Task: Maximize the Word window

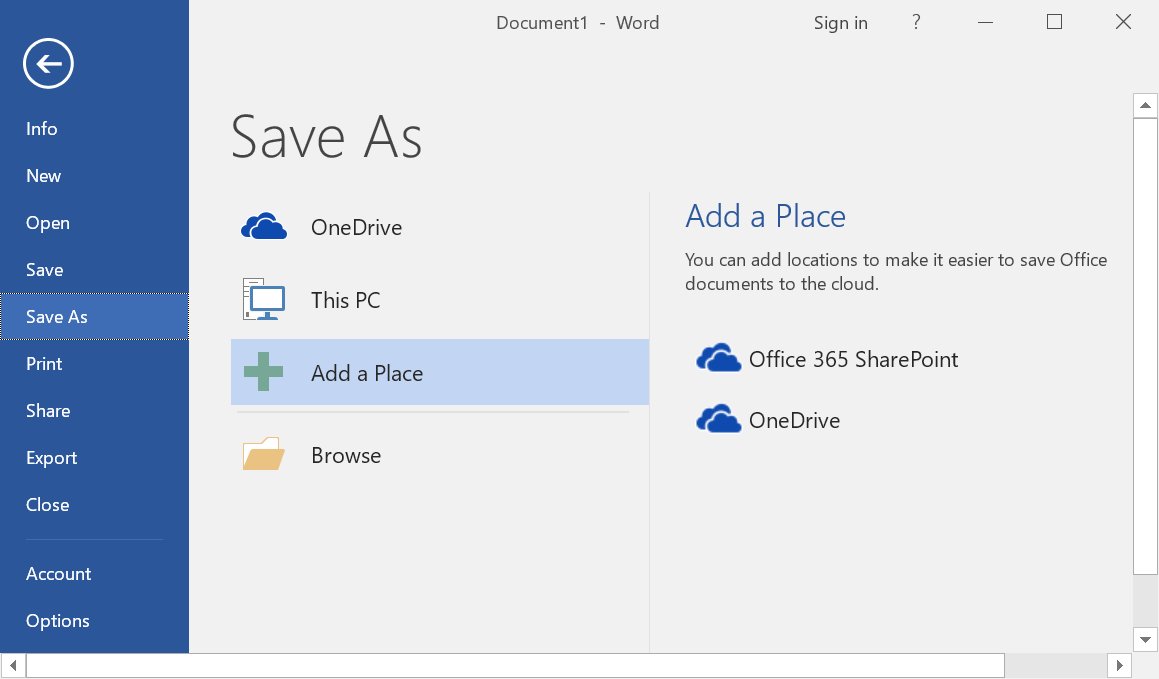Action: (1054, 22)
